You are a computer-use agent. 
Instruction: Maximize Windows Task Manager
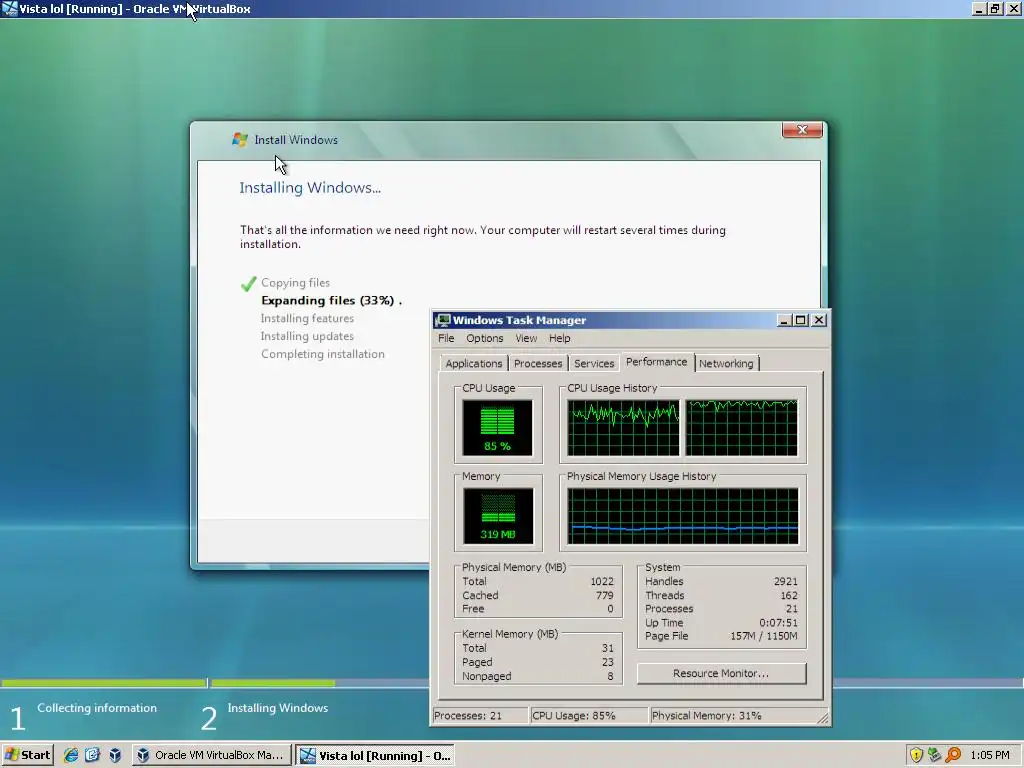(x=801, y=320)
